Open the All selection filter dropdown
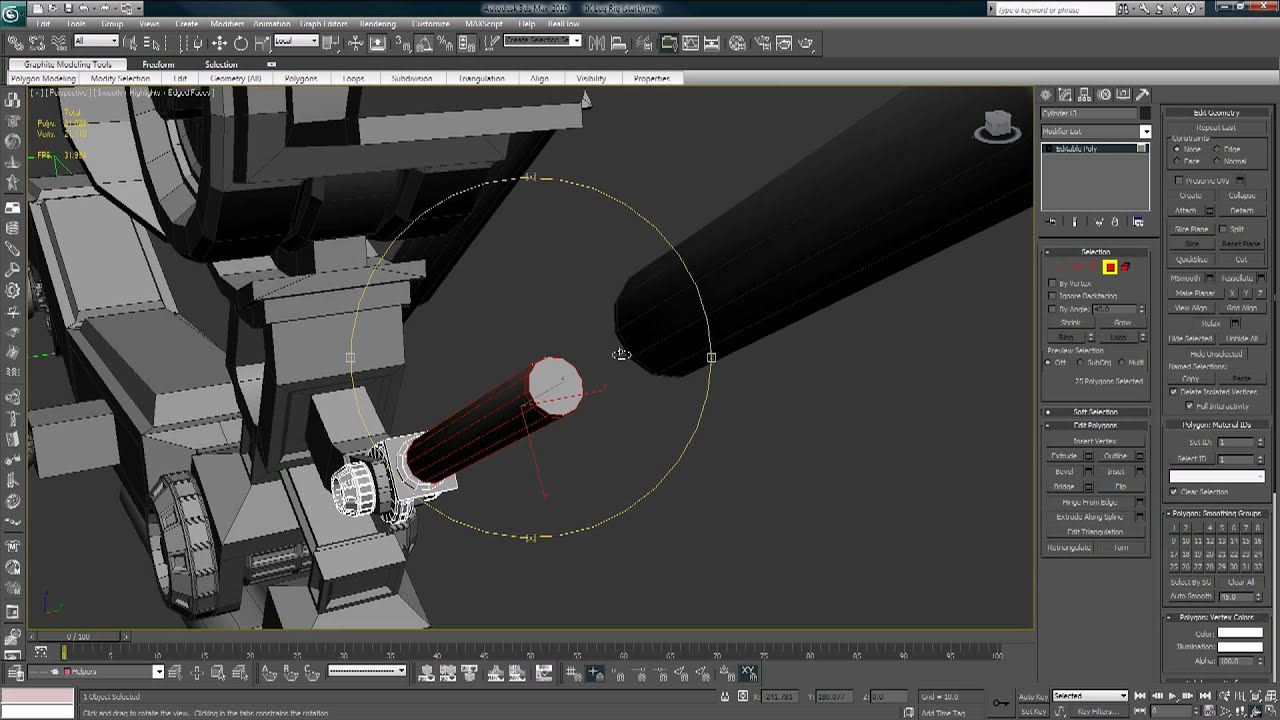 tap(96, 41)
